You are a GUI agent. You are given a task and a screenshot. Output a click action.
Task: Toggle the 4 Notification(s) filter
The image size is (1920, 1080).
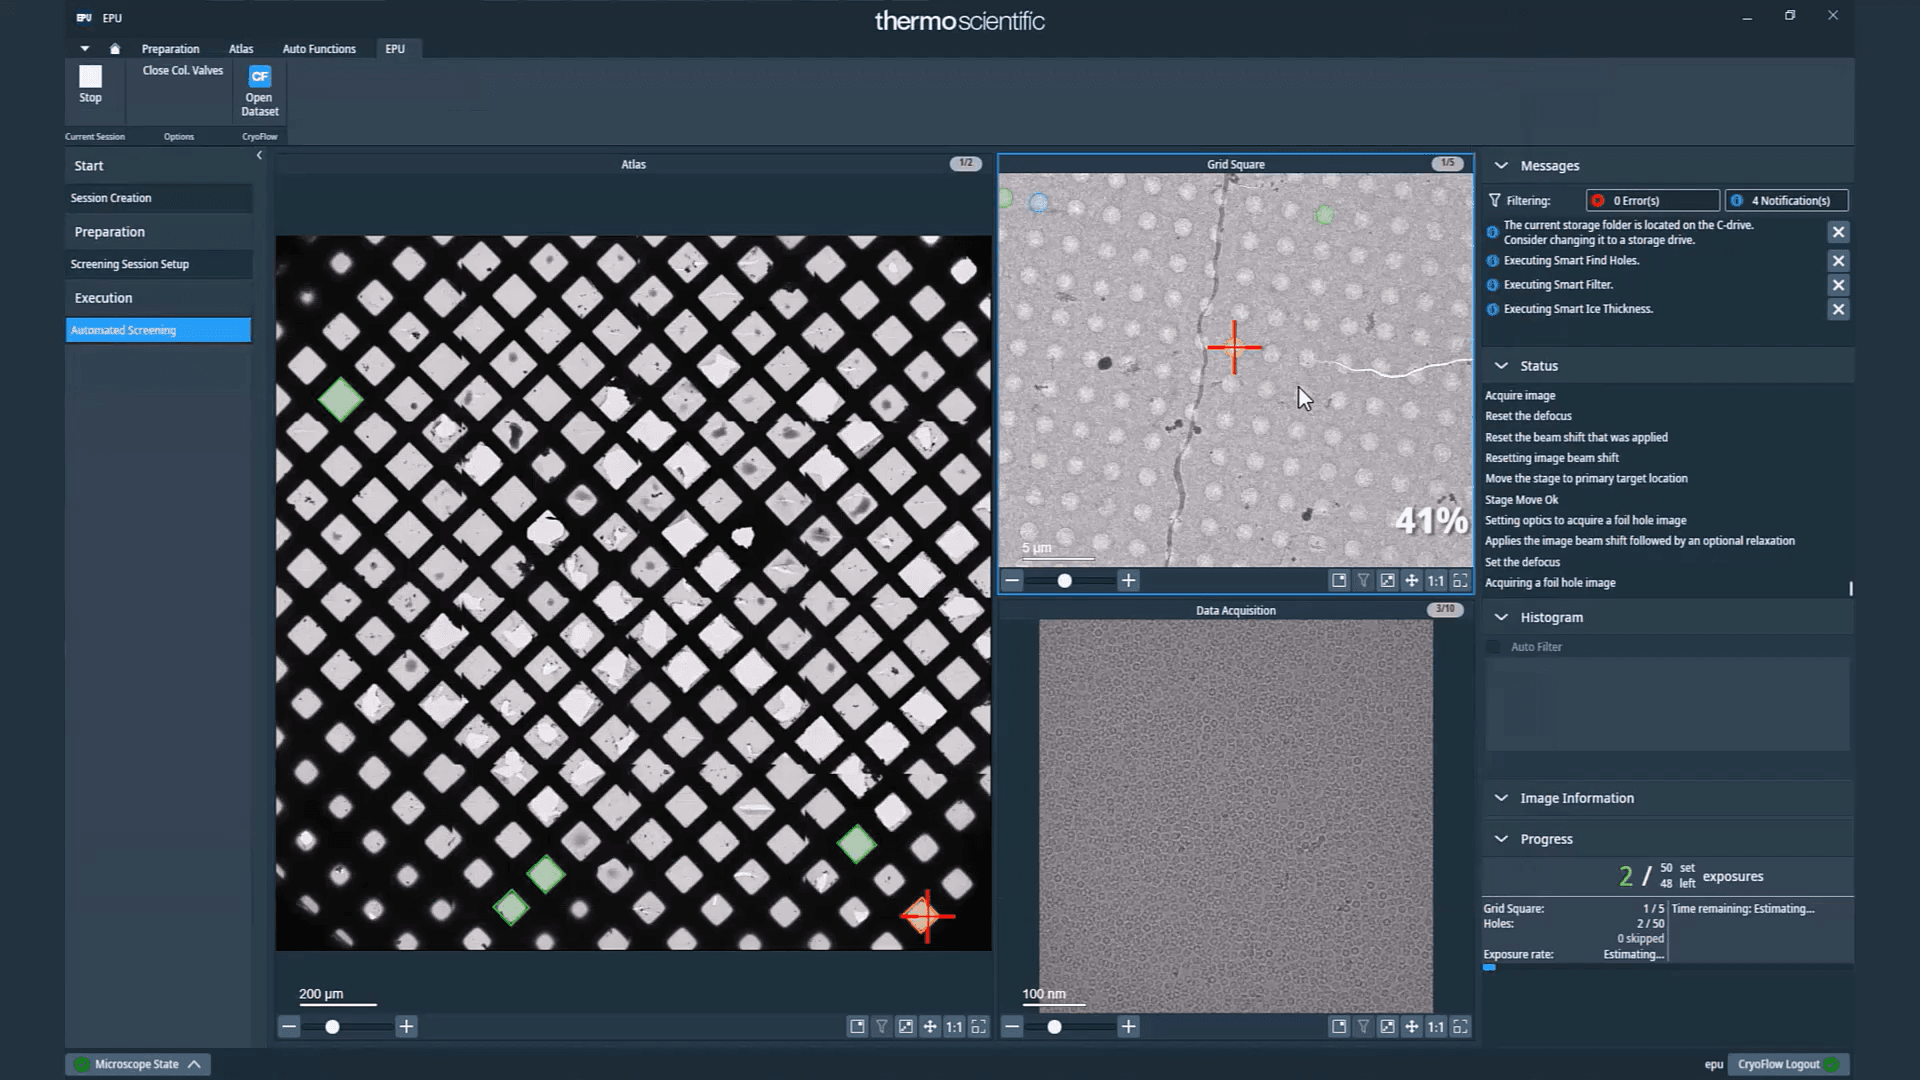coord(1786,201)
